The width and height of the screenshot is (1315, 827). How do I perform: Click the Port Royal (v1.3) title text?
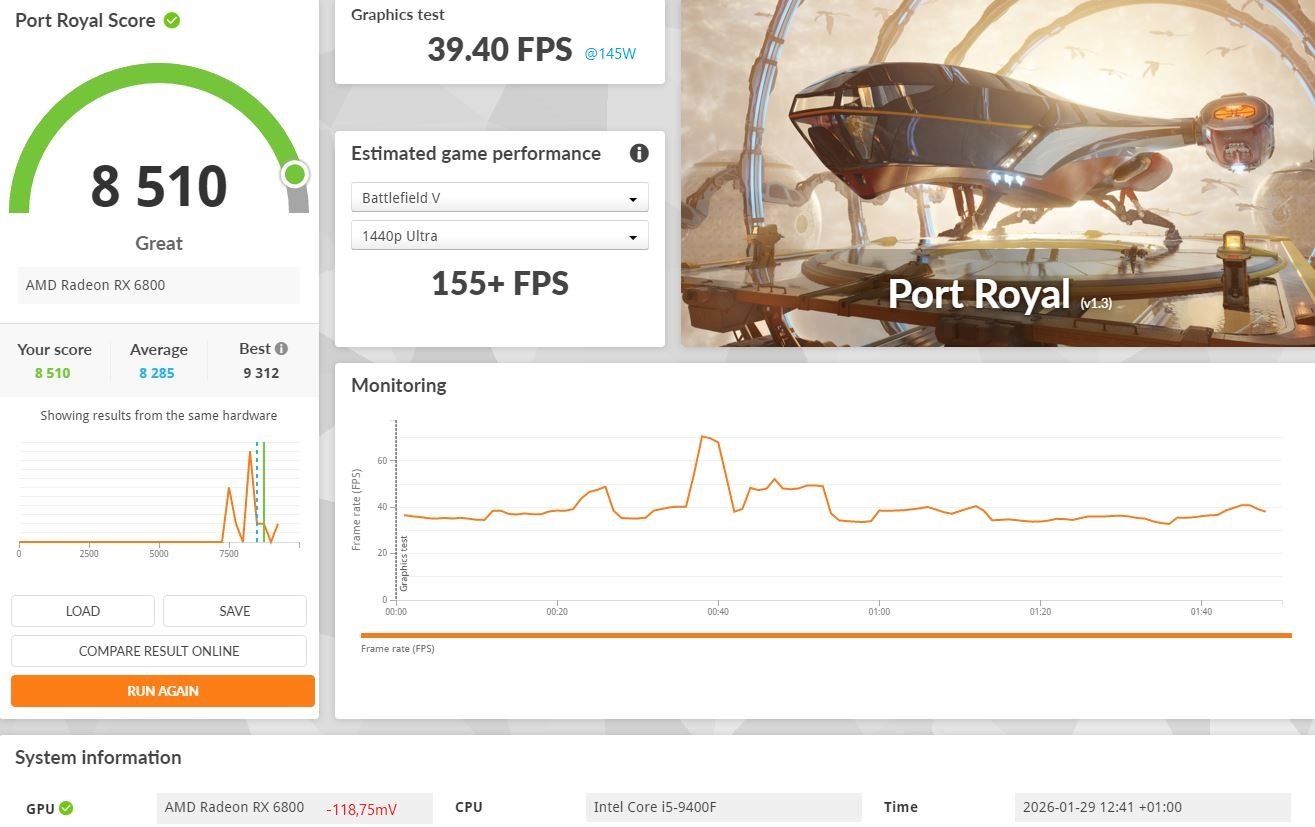(x=1000, y=294)
